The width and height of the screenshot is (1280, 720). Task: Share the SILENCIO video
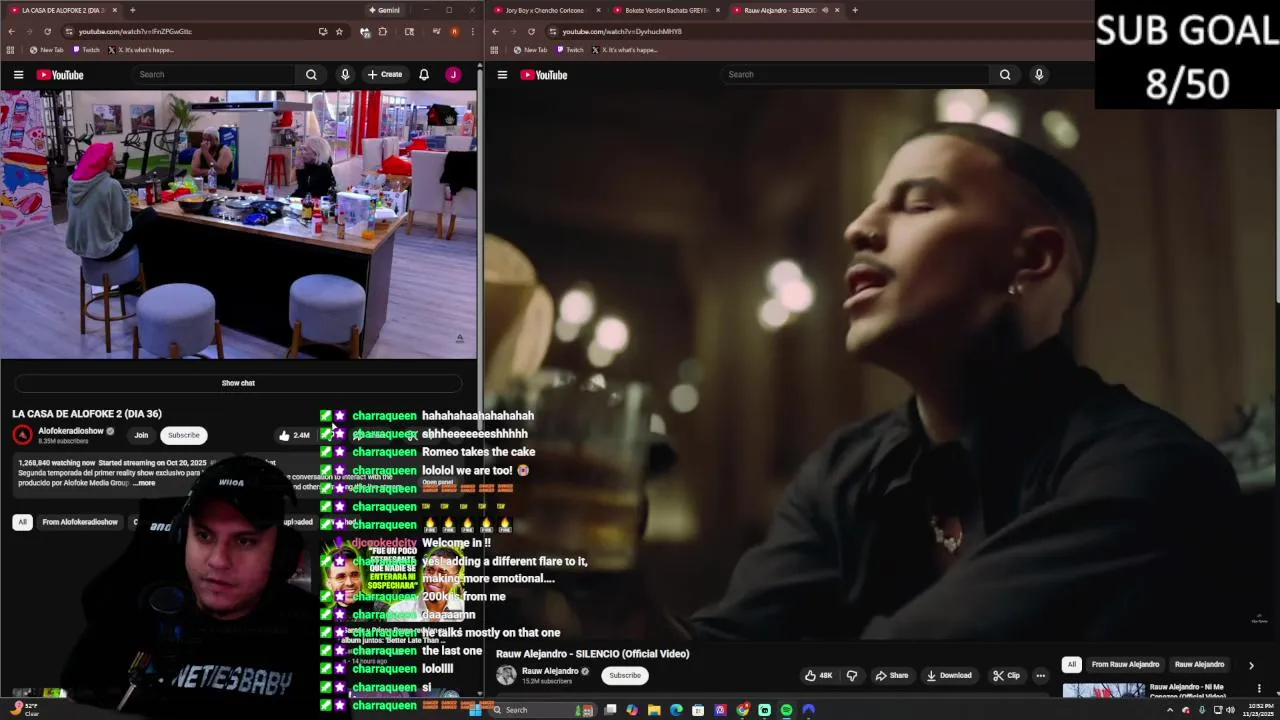pos(892,676)
